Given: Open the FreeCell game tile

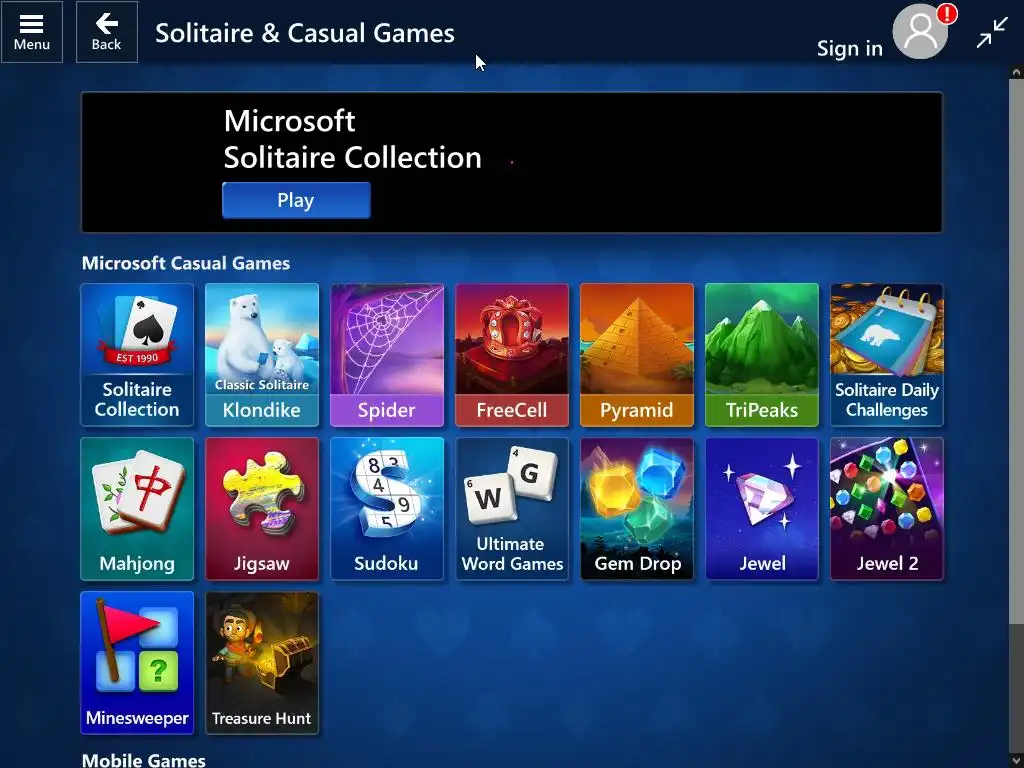Looking at the screenshot, I should click(x=512, y=355).
